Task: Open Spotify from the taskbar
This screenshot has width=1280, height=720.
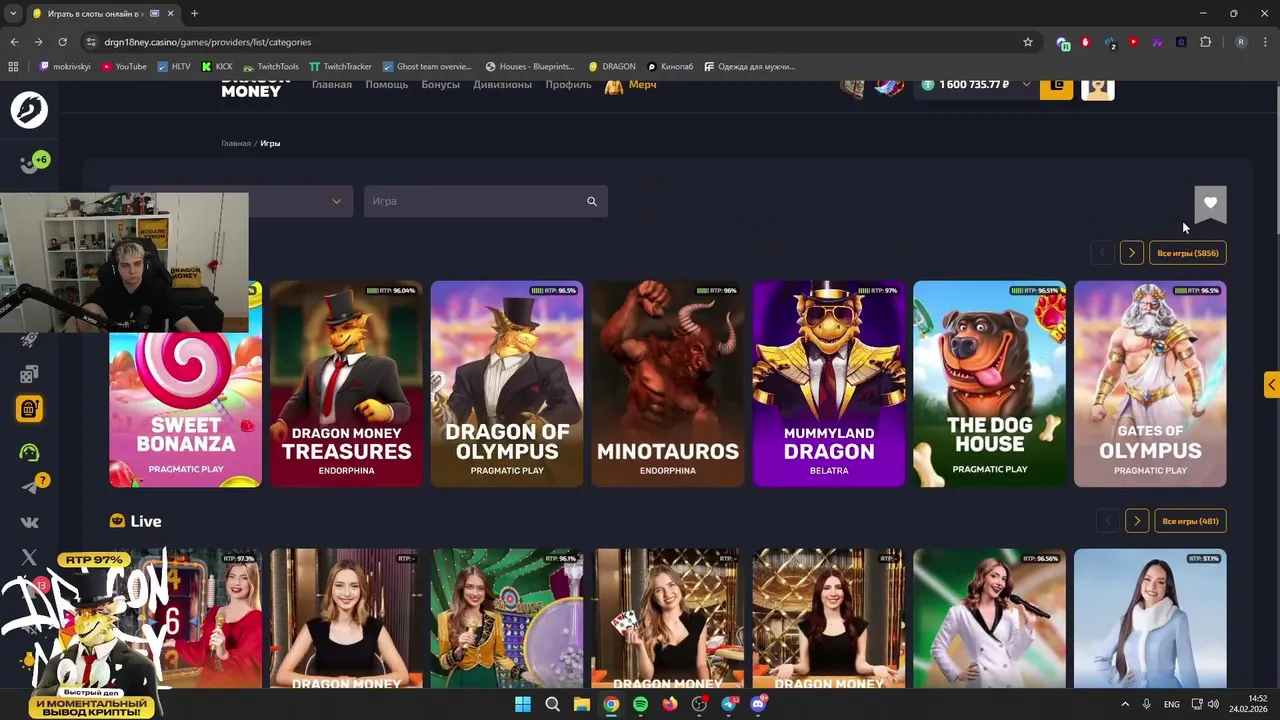Action: 640,704
